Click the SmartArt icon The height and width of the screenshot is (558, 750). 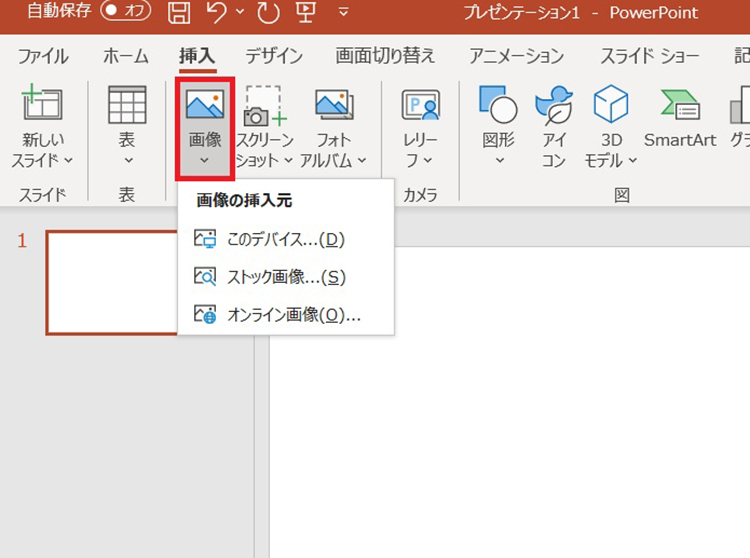tap(680, 105)
